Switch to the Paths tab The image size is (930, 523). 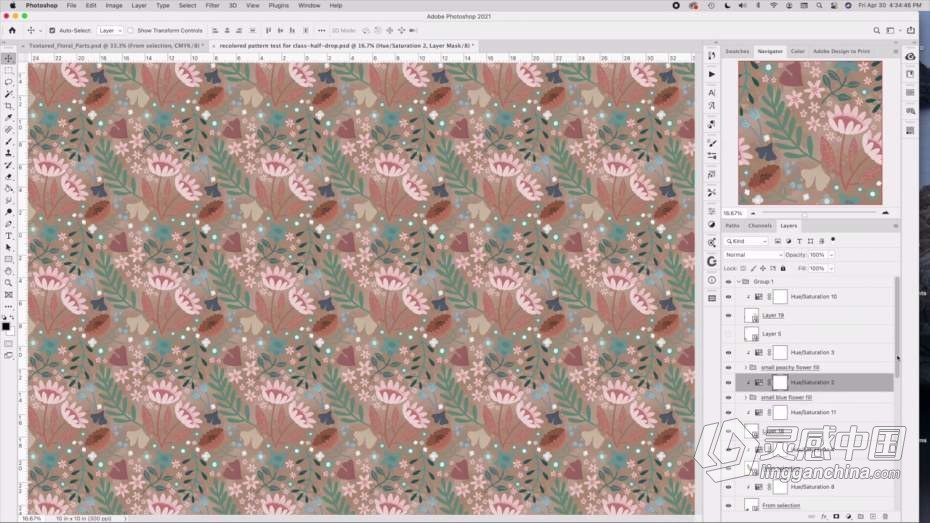click(x=732, y=226)
